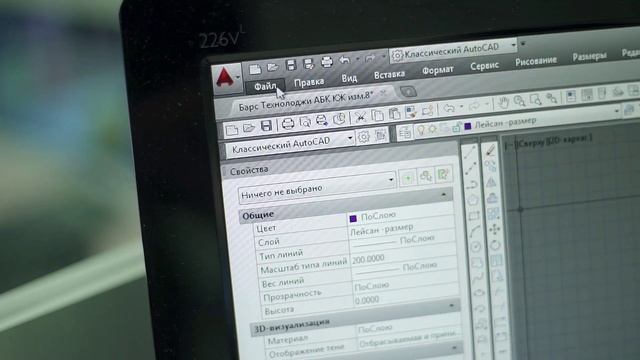Toggle PICKADD button in Свойства panel
The image size is (640, 360).
pyautogui.click(x=408, y=178)
